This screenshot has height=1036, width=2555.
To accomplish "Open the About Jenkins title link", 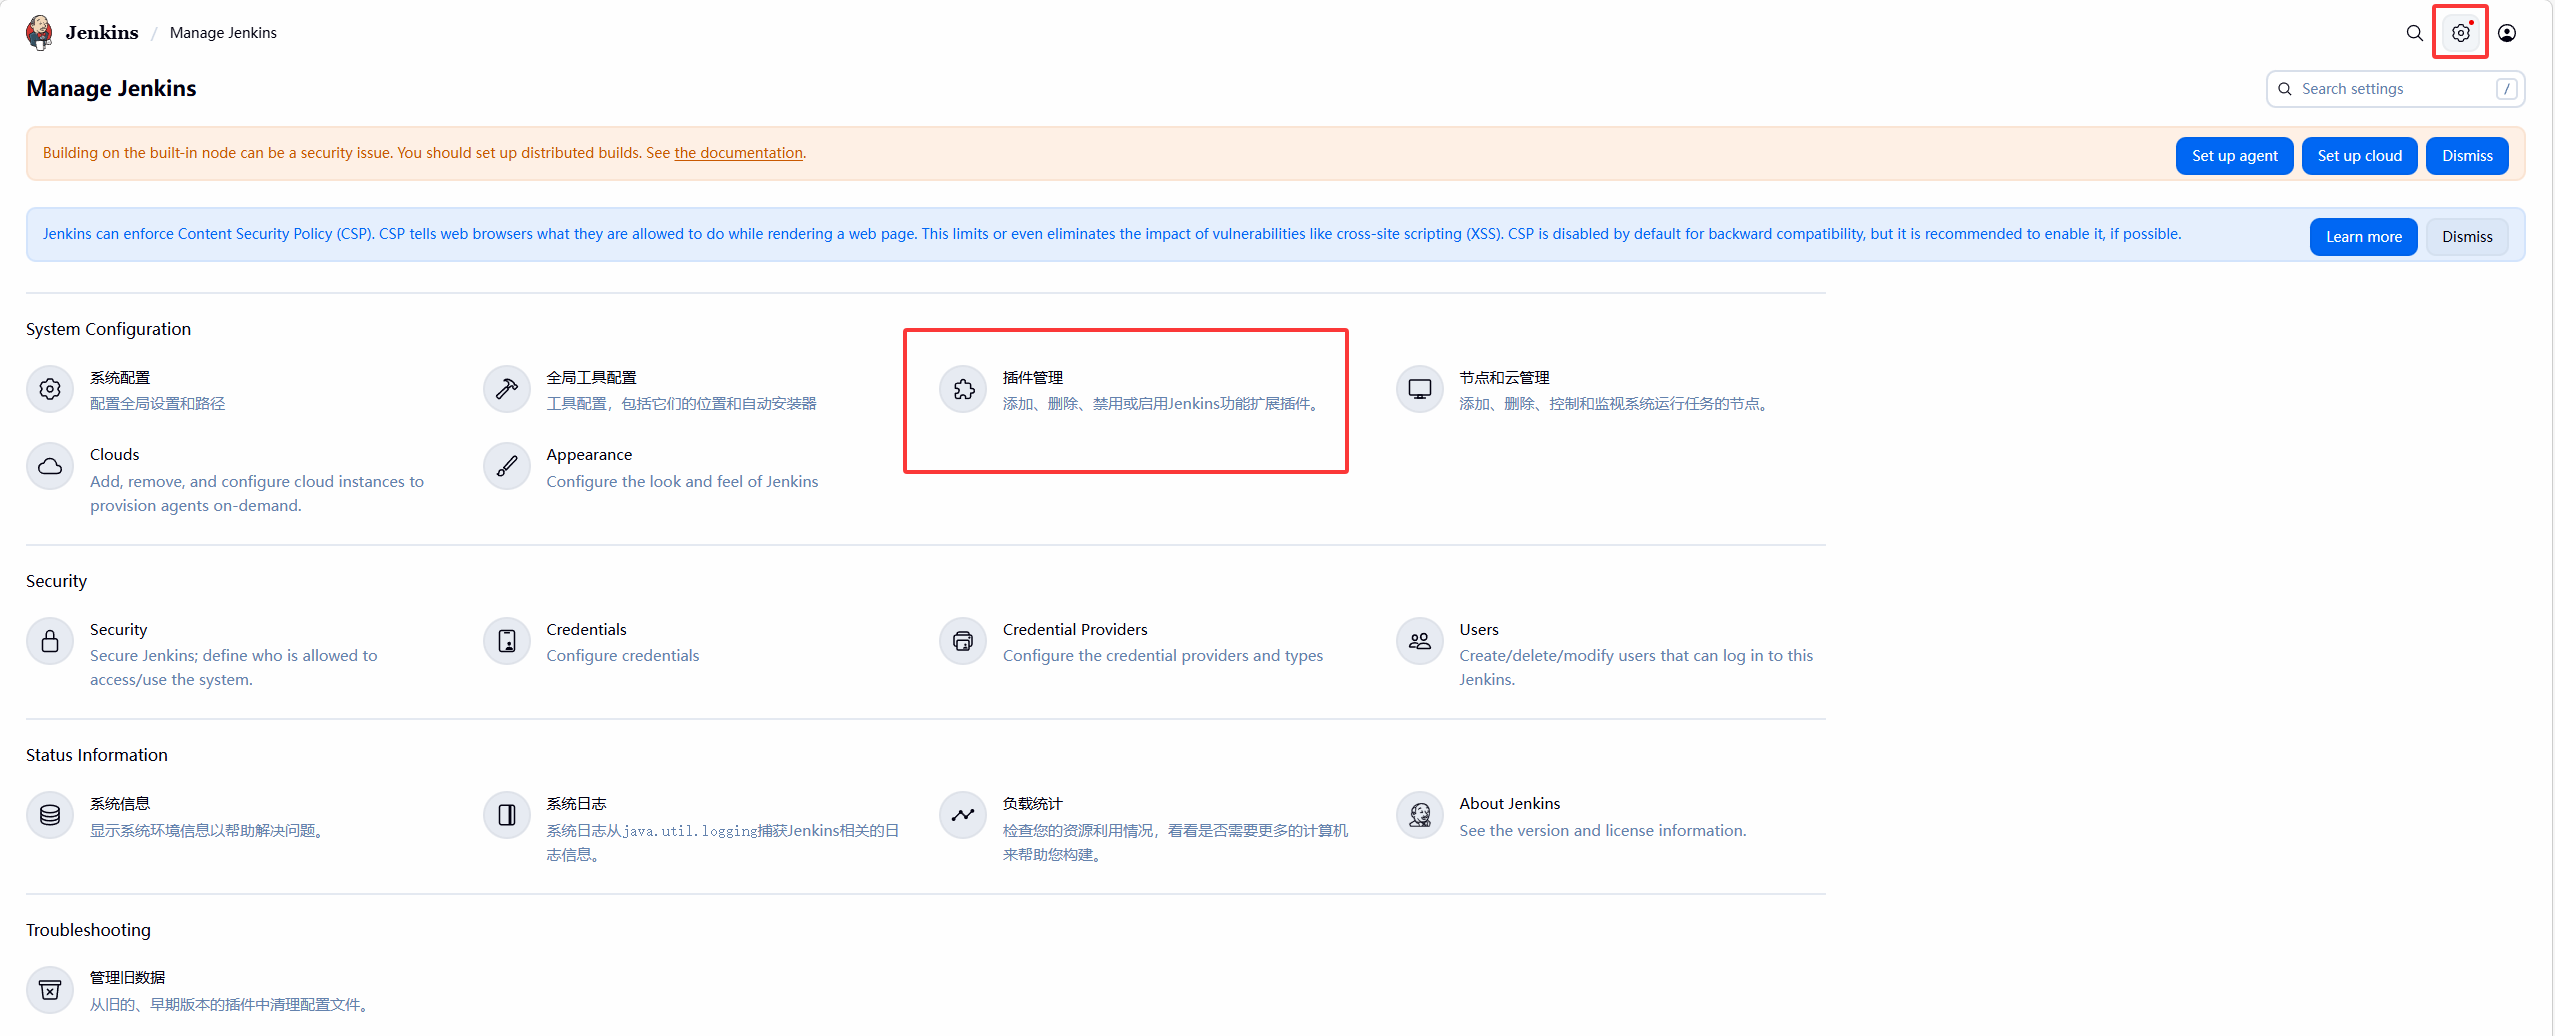I will click(x=1509, y=804).
